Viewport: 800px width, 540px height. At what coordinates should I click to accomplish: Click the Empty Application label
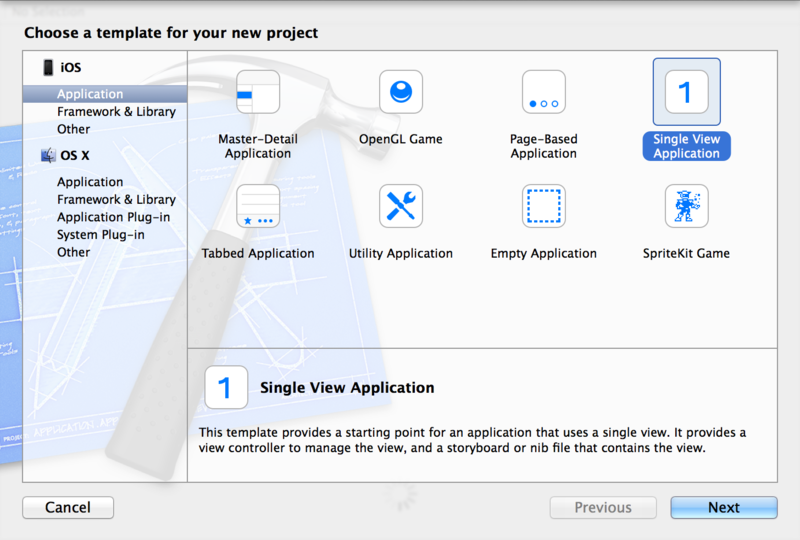tap(544, 253)
